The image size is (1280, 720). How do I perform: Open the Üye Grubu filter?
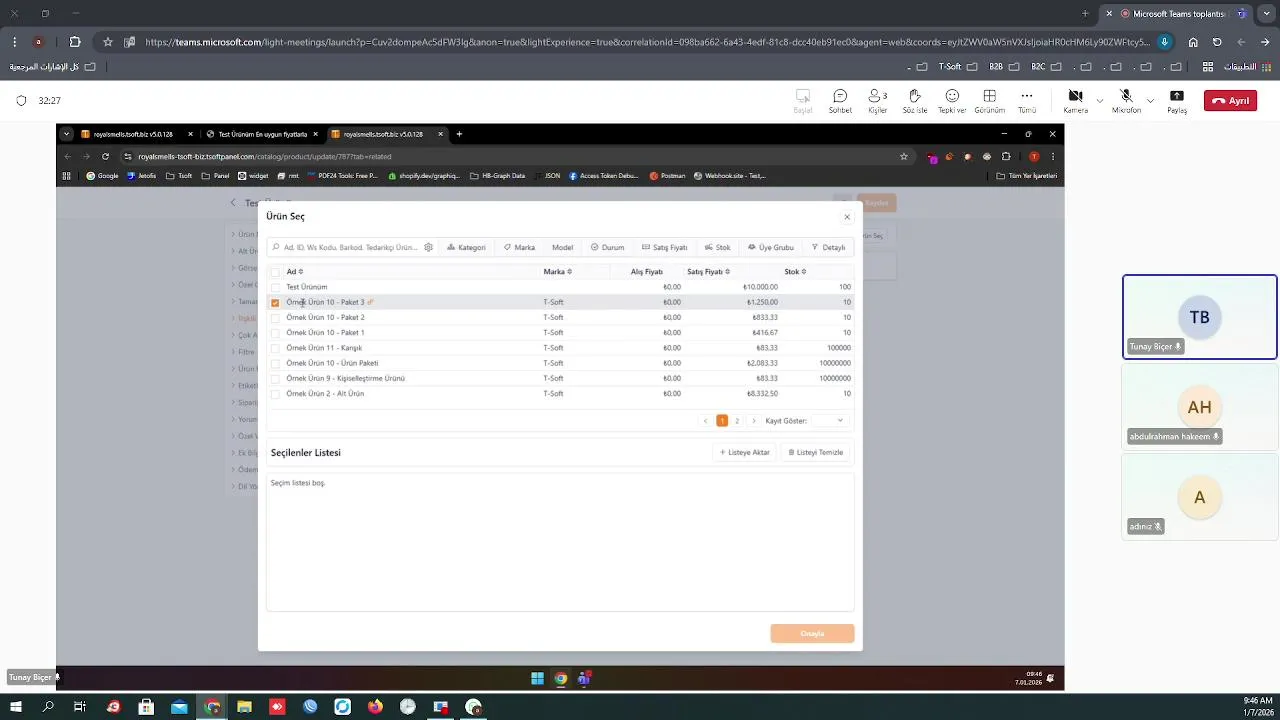pyautogui.click(x=771, y=247)
